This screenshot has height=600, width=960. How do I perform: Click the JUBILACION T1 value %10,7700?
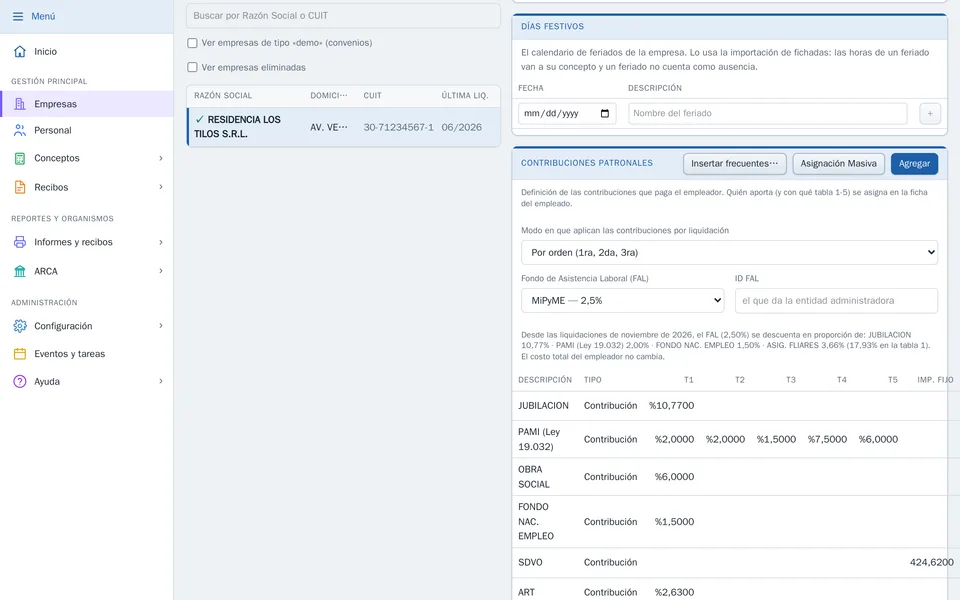[671, 406]
